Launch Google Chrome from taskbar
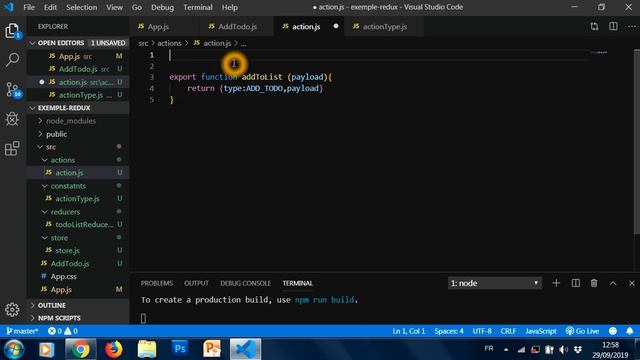 (x=80, y=349)
